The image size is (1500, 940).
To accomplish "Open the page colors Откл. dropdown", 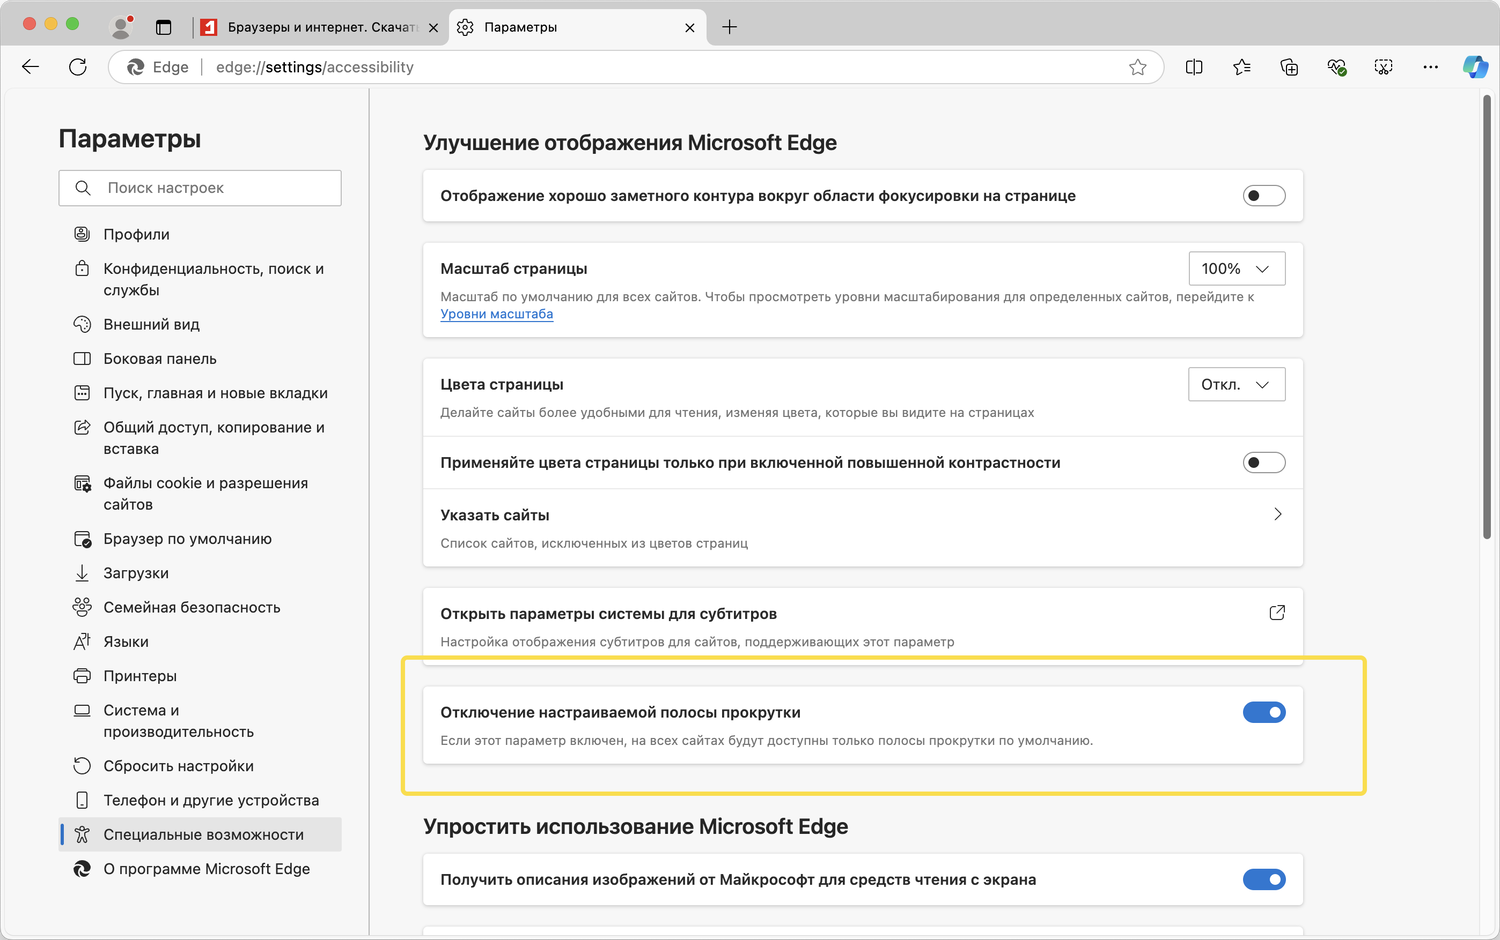I will (x=1236, y=385).
